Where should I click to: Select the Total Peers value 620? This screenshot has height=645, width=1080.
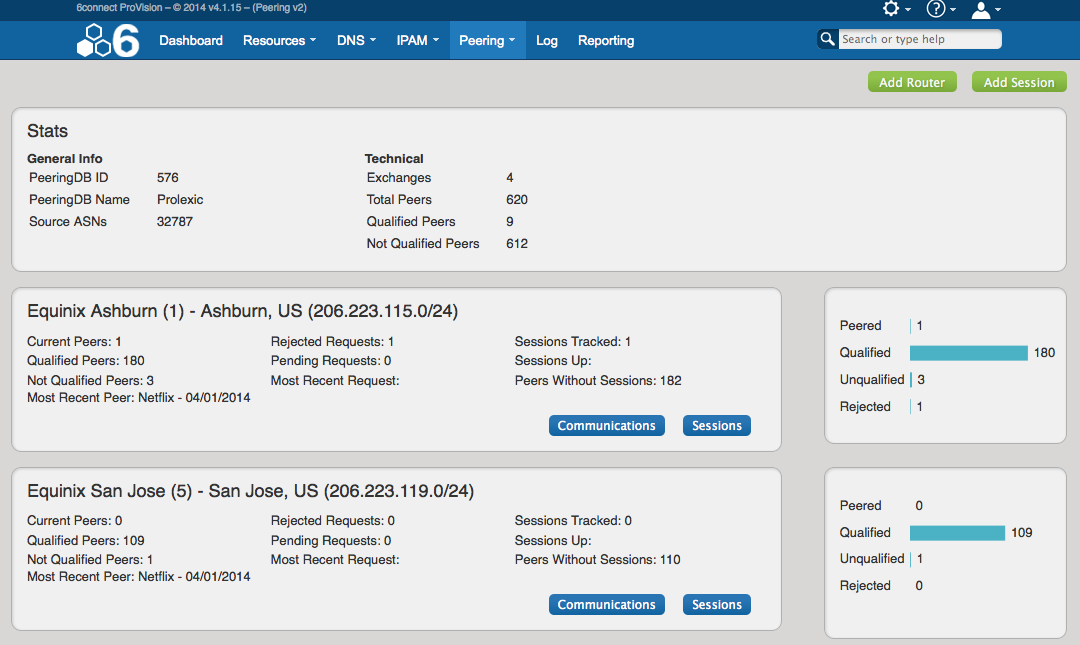pyautogui.click(x=517, y=200)
